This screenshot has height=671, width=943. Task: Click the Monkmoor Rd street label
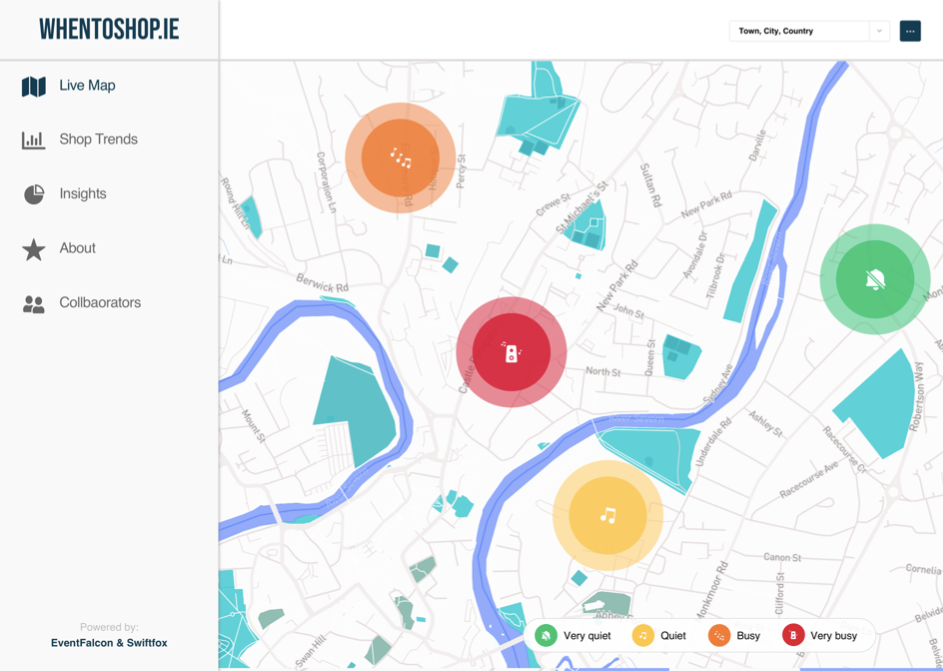coord(713,590)
